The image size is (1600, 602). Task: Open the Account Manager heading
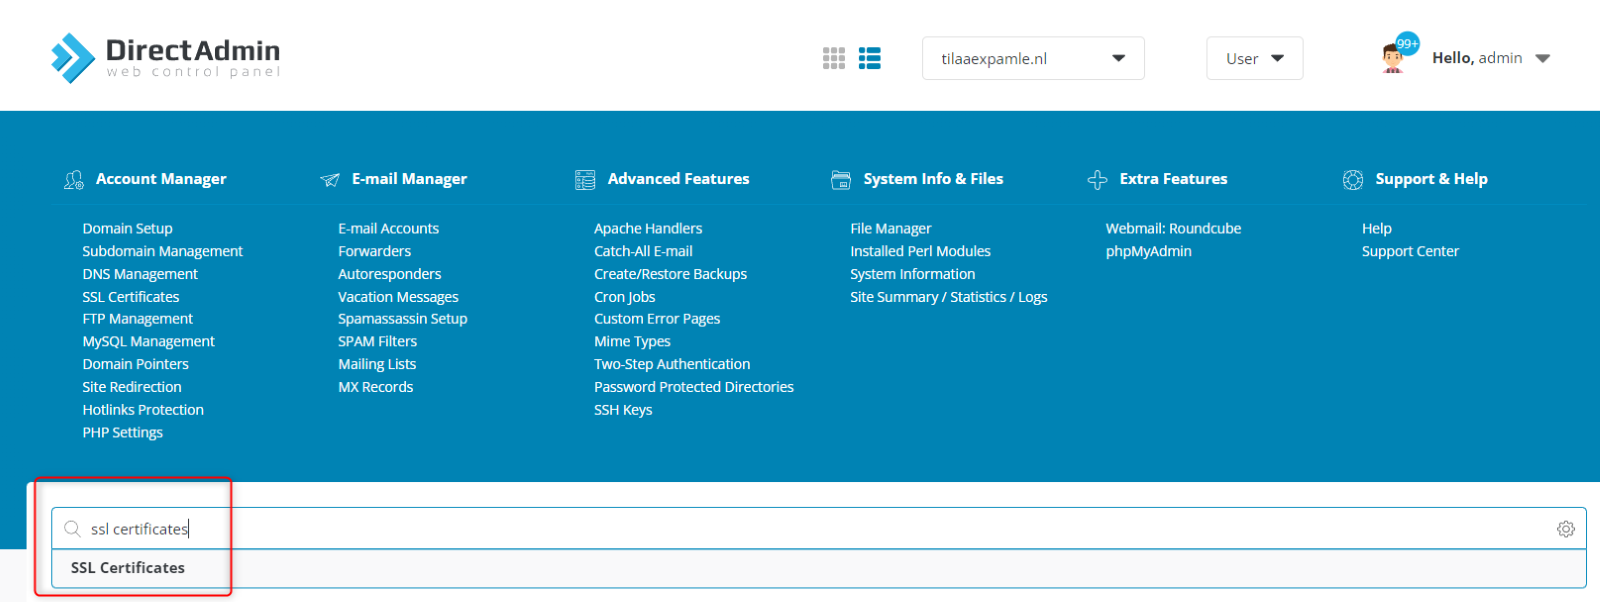[161, 179]
